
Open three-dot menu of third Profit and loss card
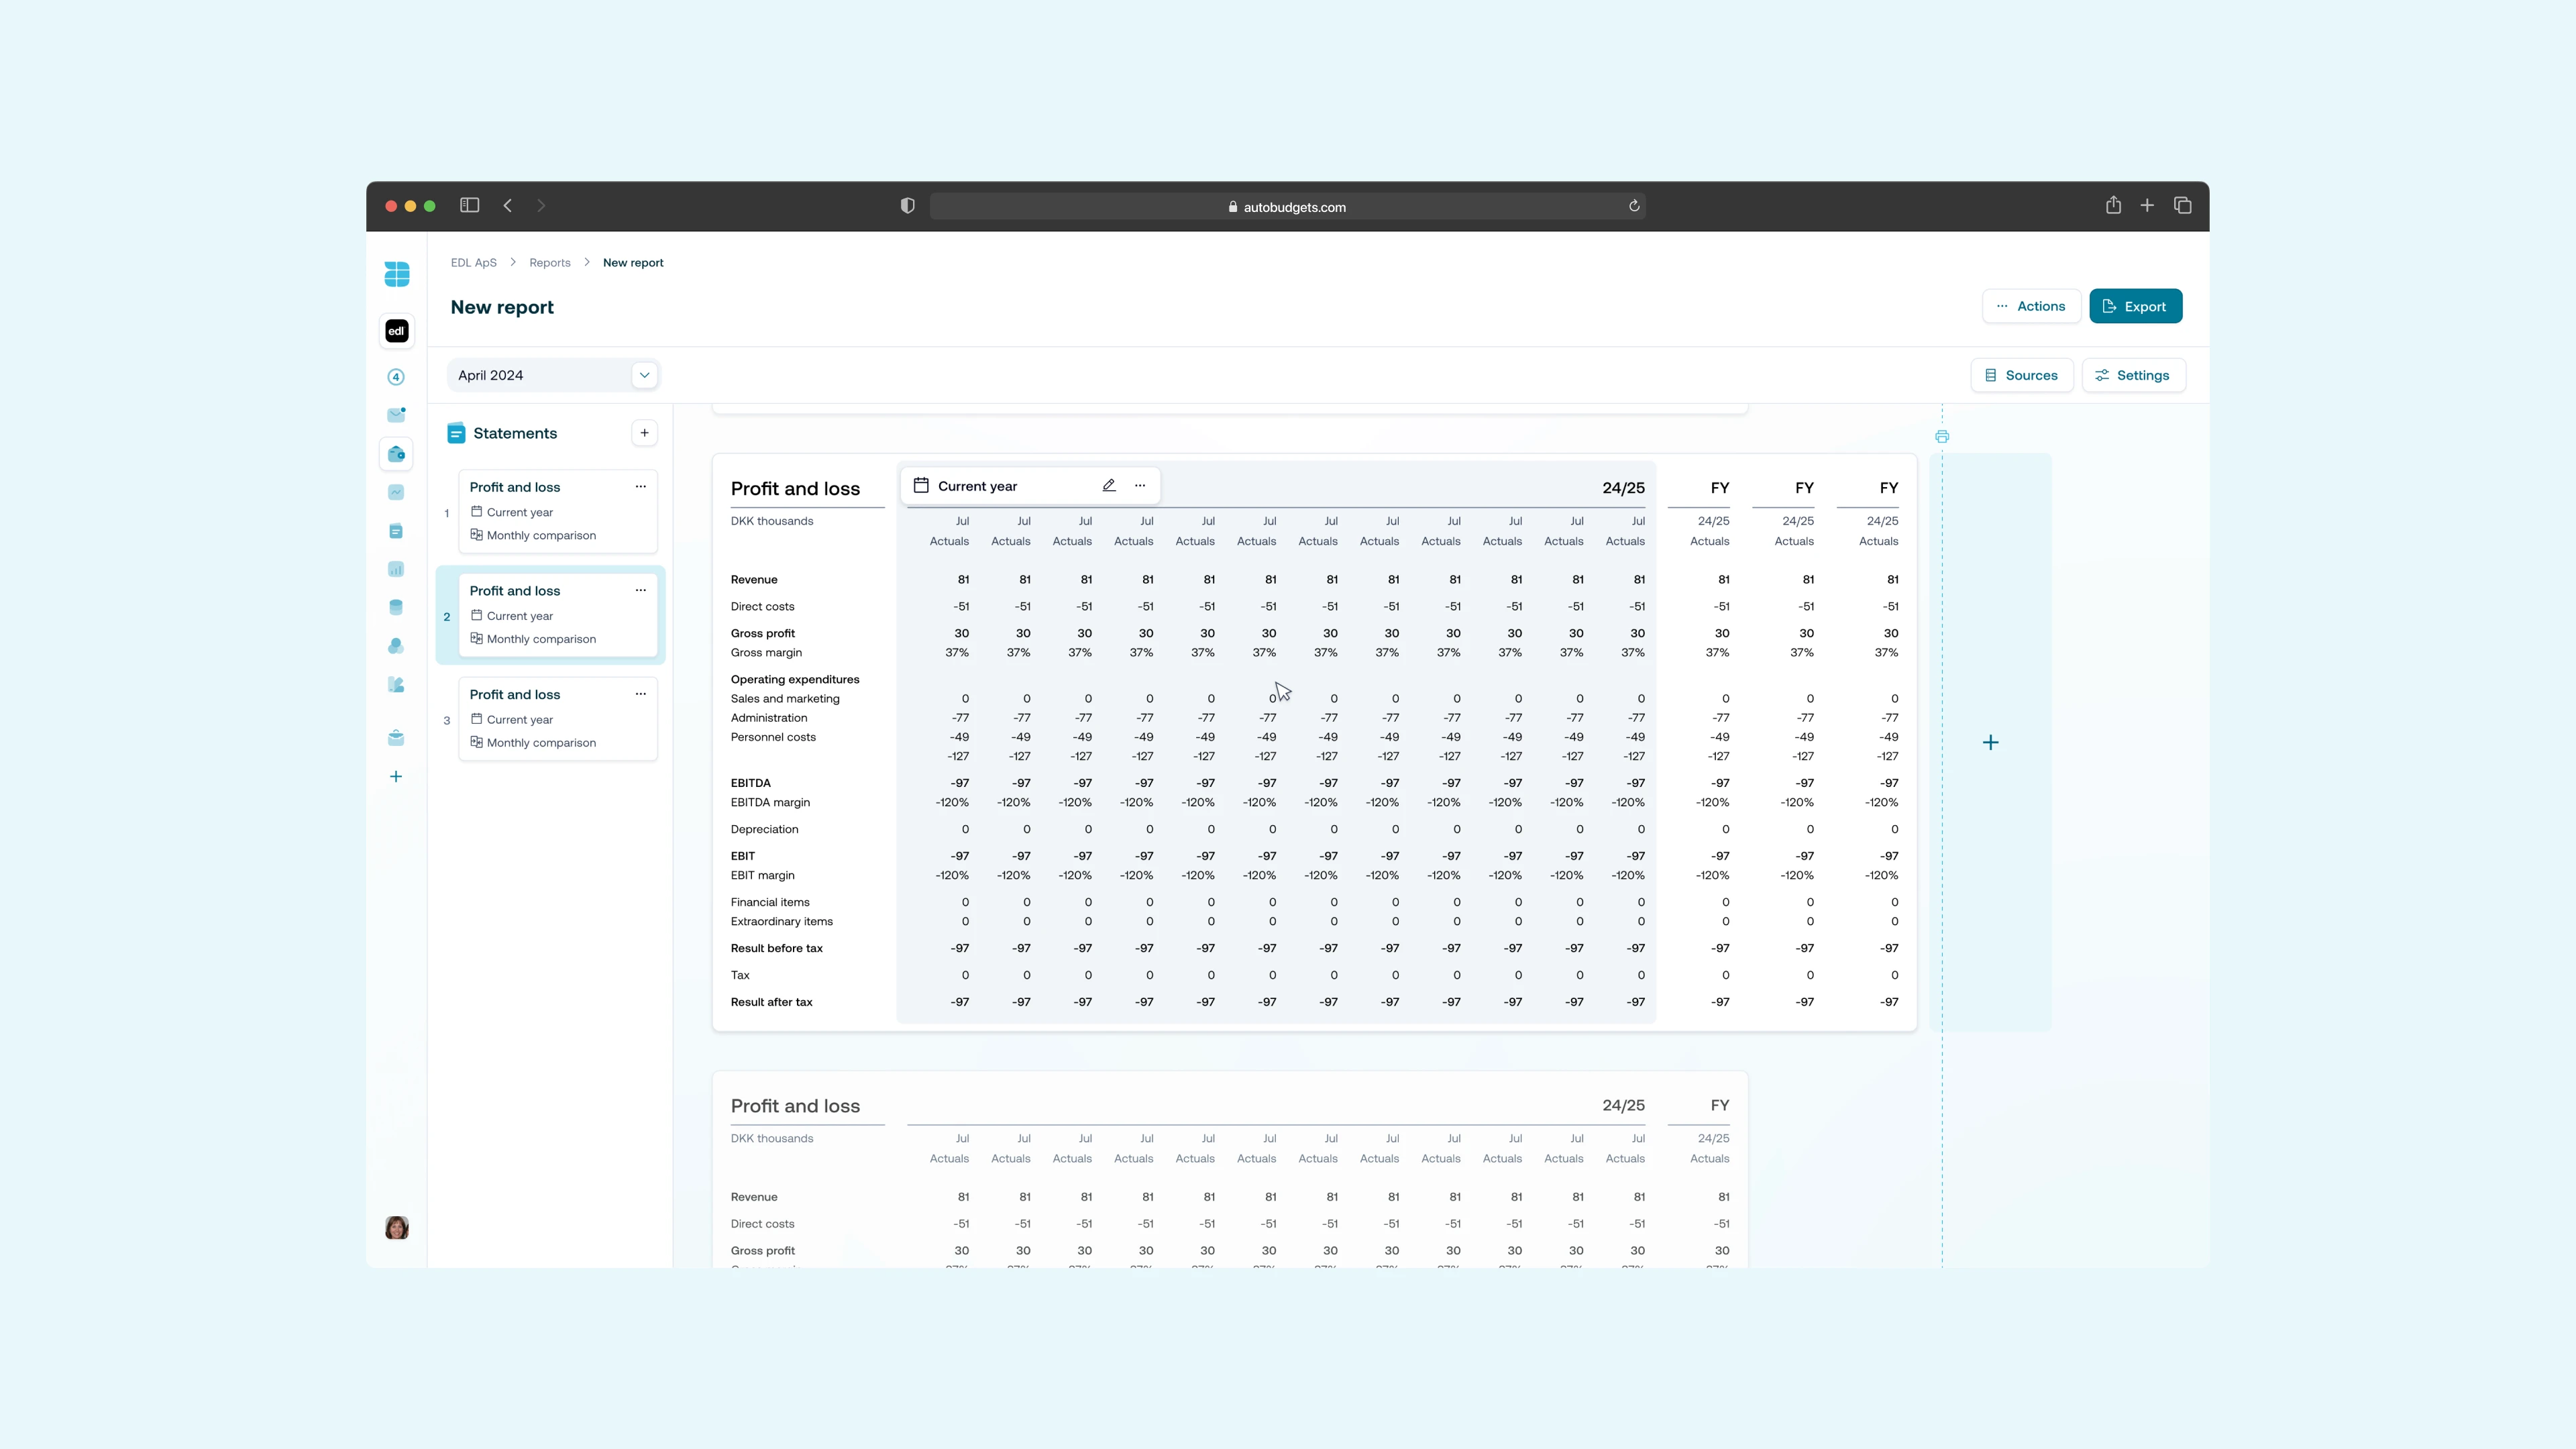[641, 694]
